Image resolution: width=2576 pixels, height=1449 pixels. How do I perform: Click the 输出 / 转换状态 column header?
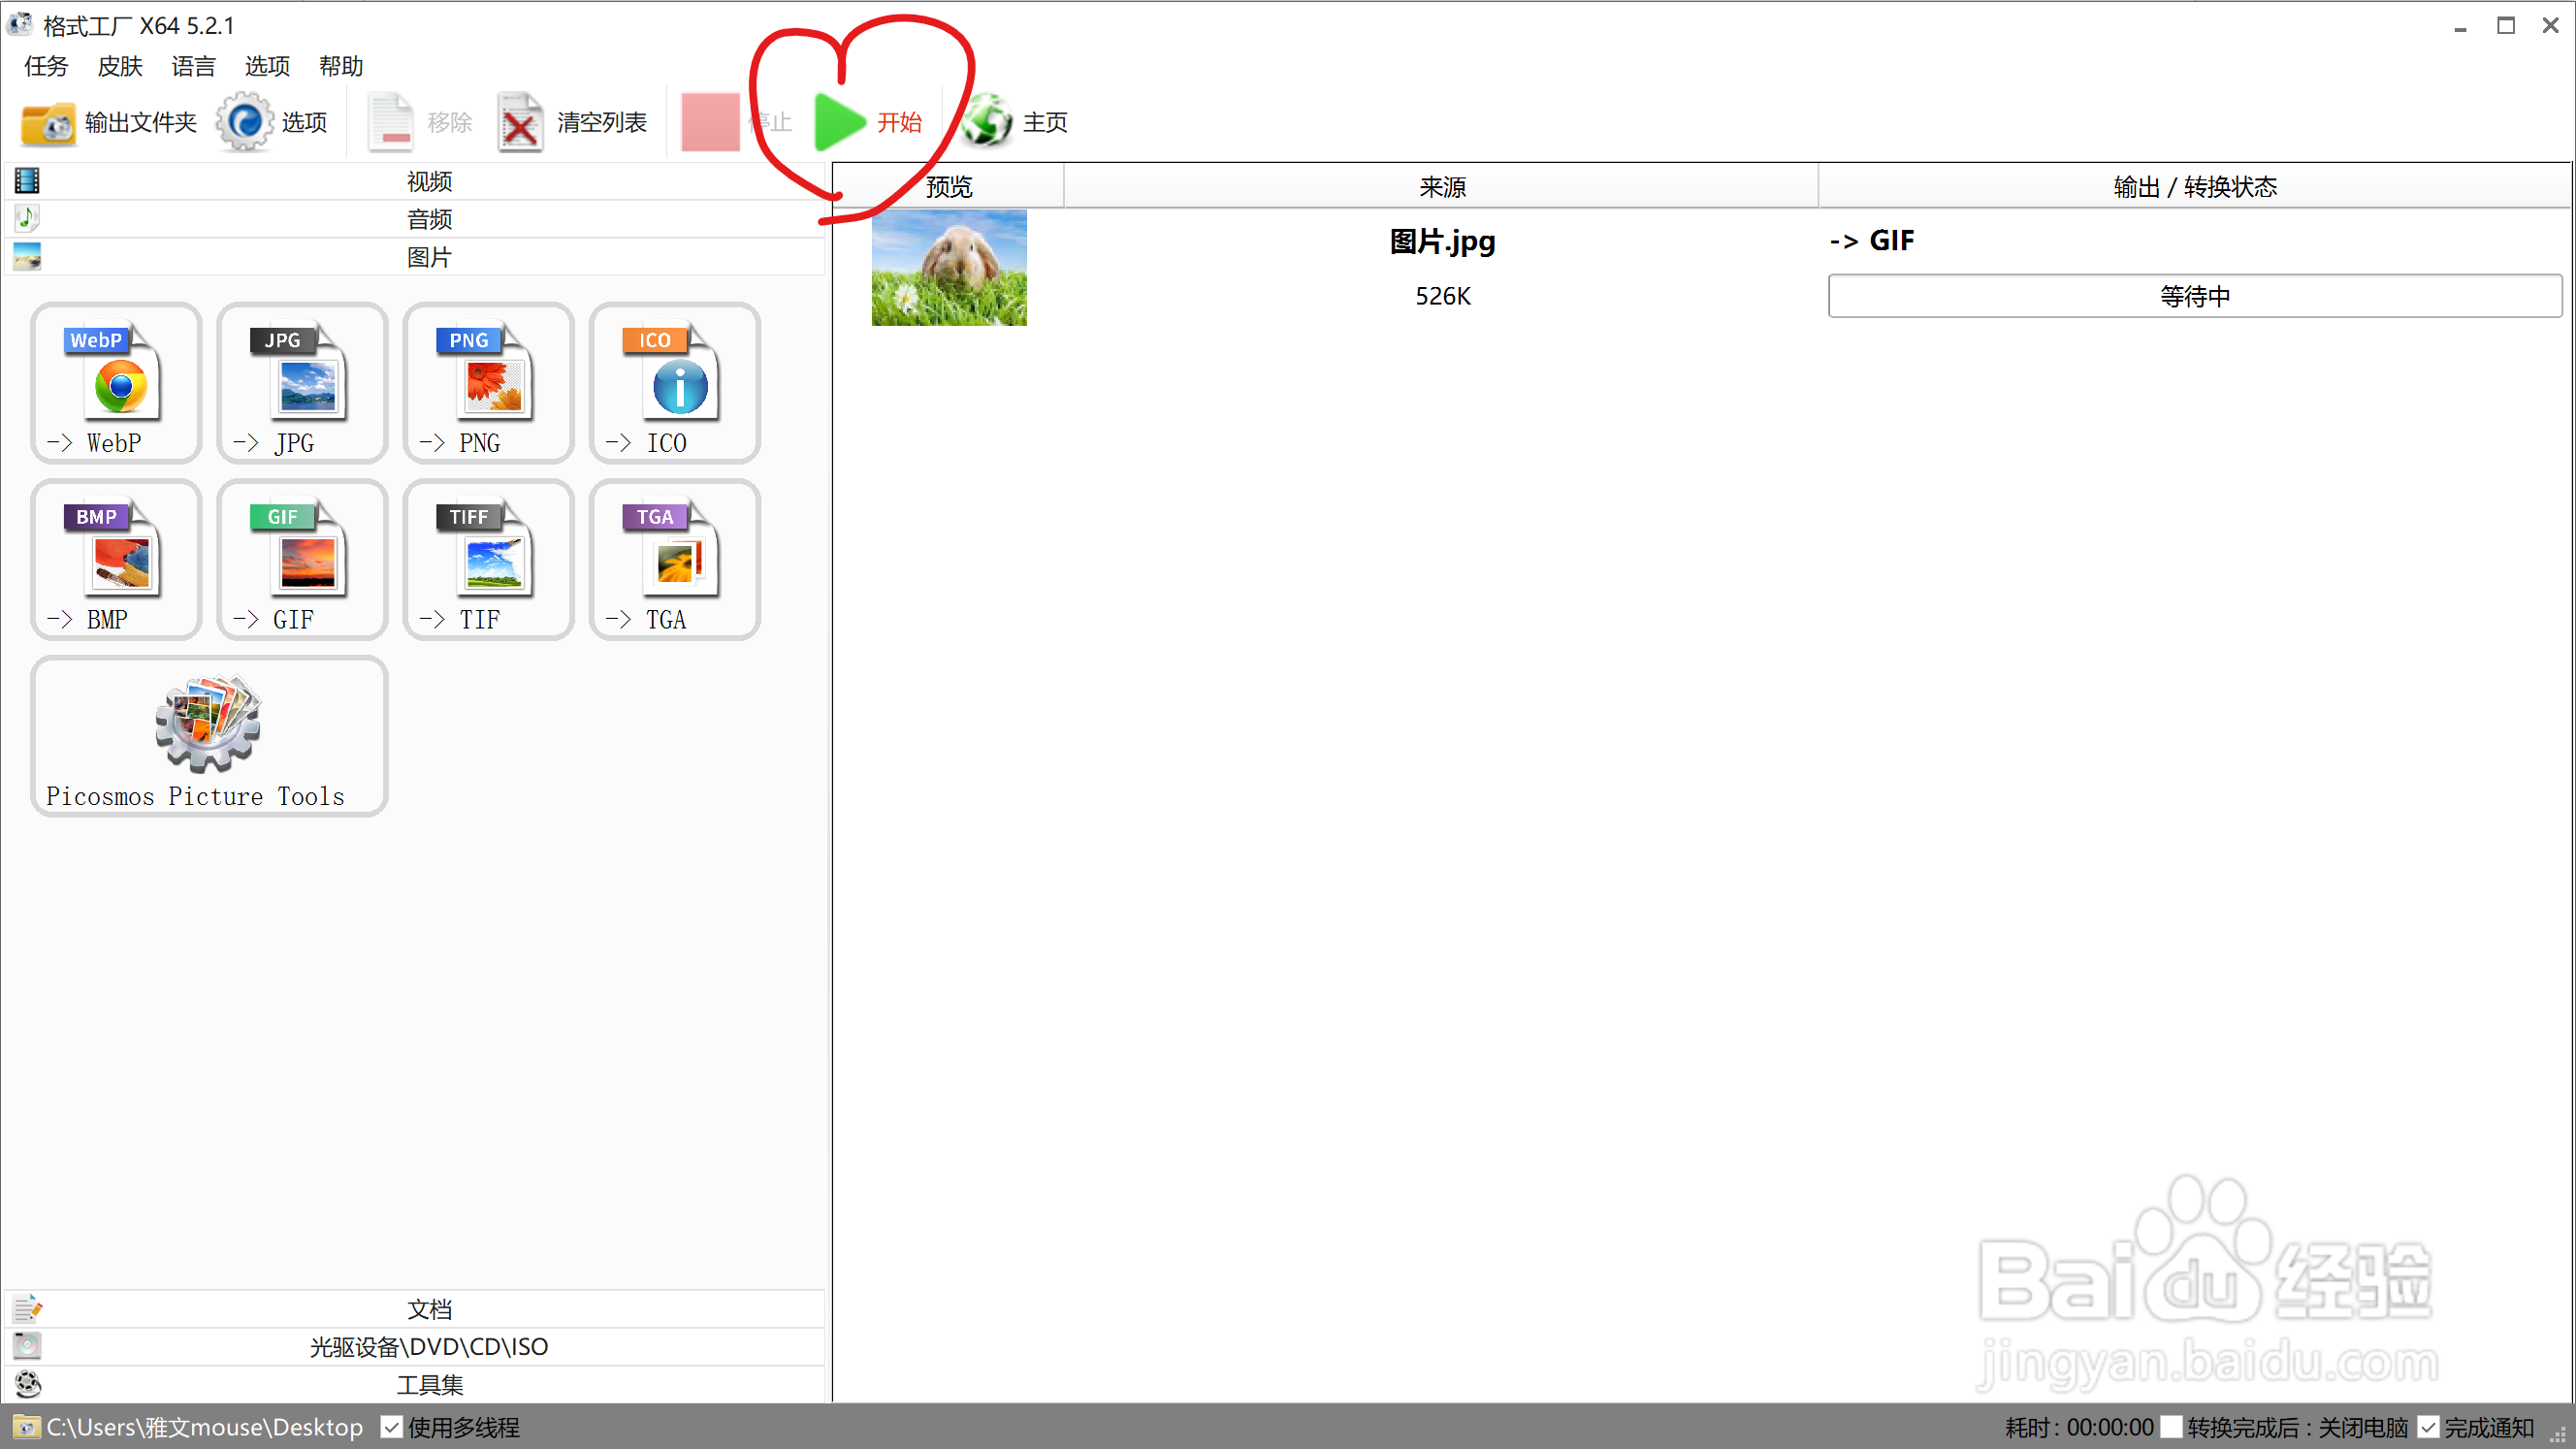coord(2195,186)
